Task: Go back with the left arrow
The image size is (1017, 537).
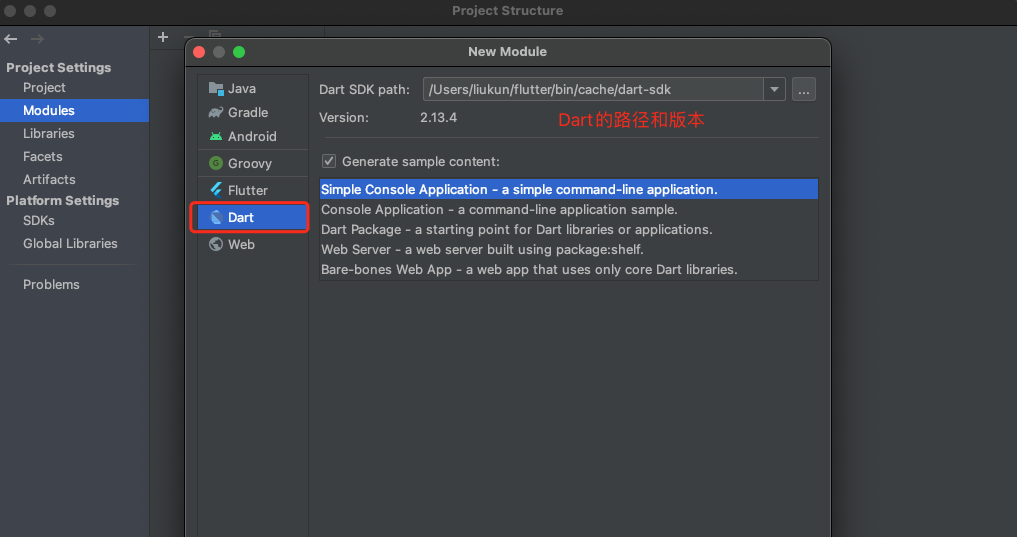Action: pos(11,39)
